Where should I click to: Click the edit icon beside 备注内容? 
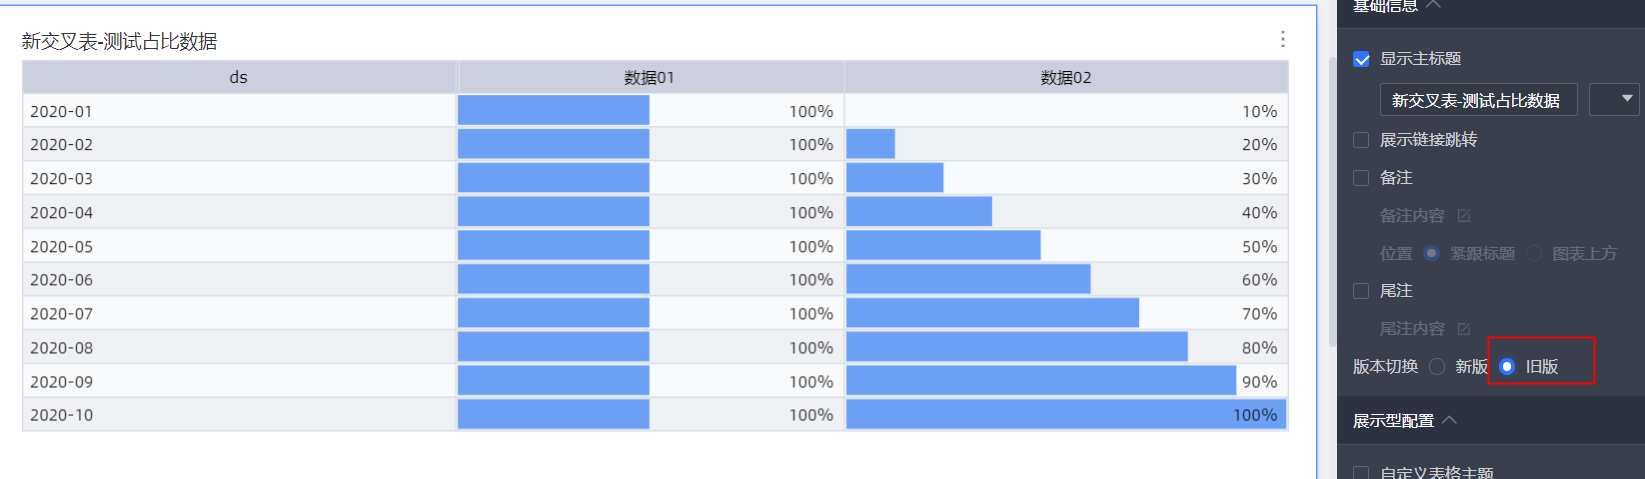(1464, 216)
